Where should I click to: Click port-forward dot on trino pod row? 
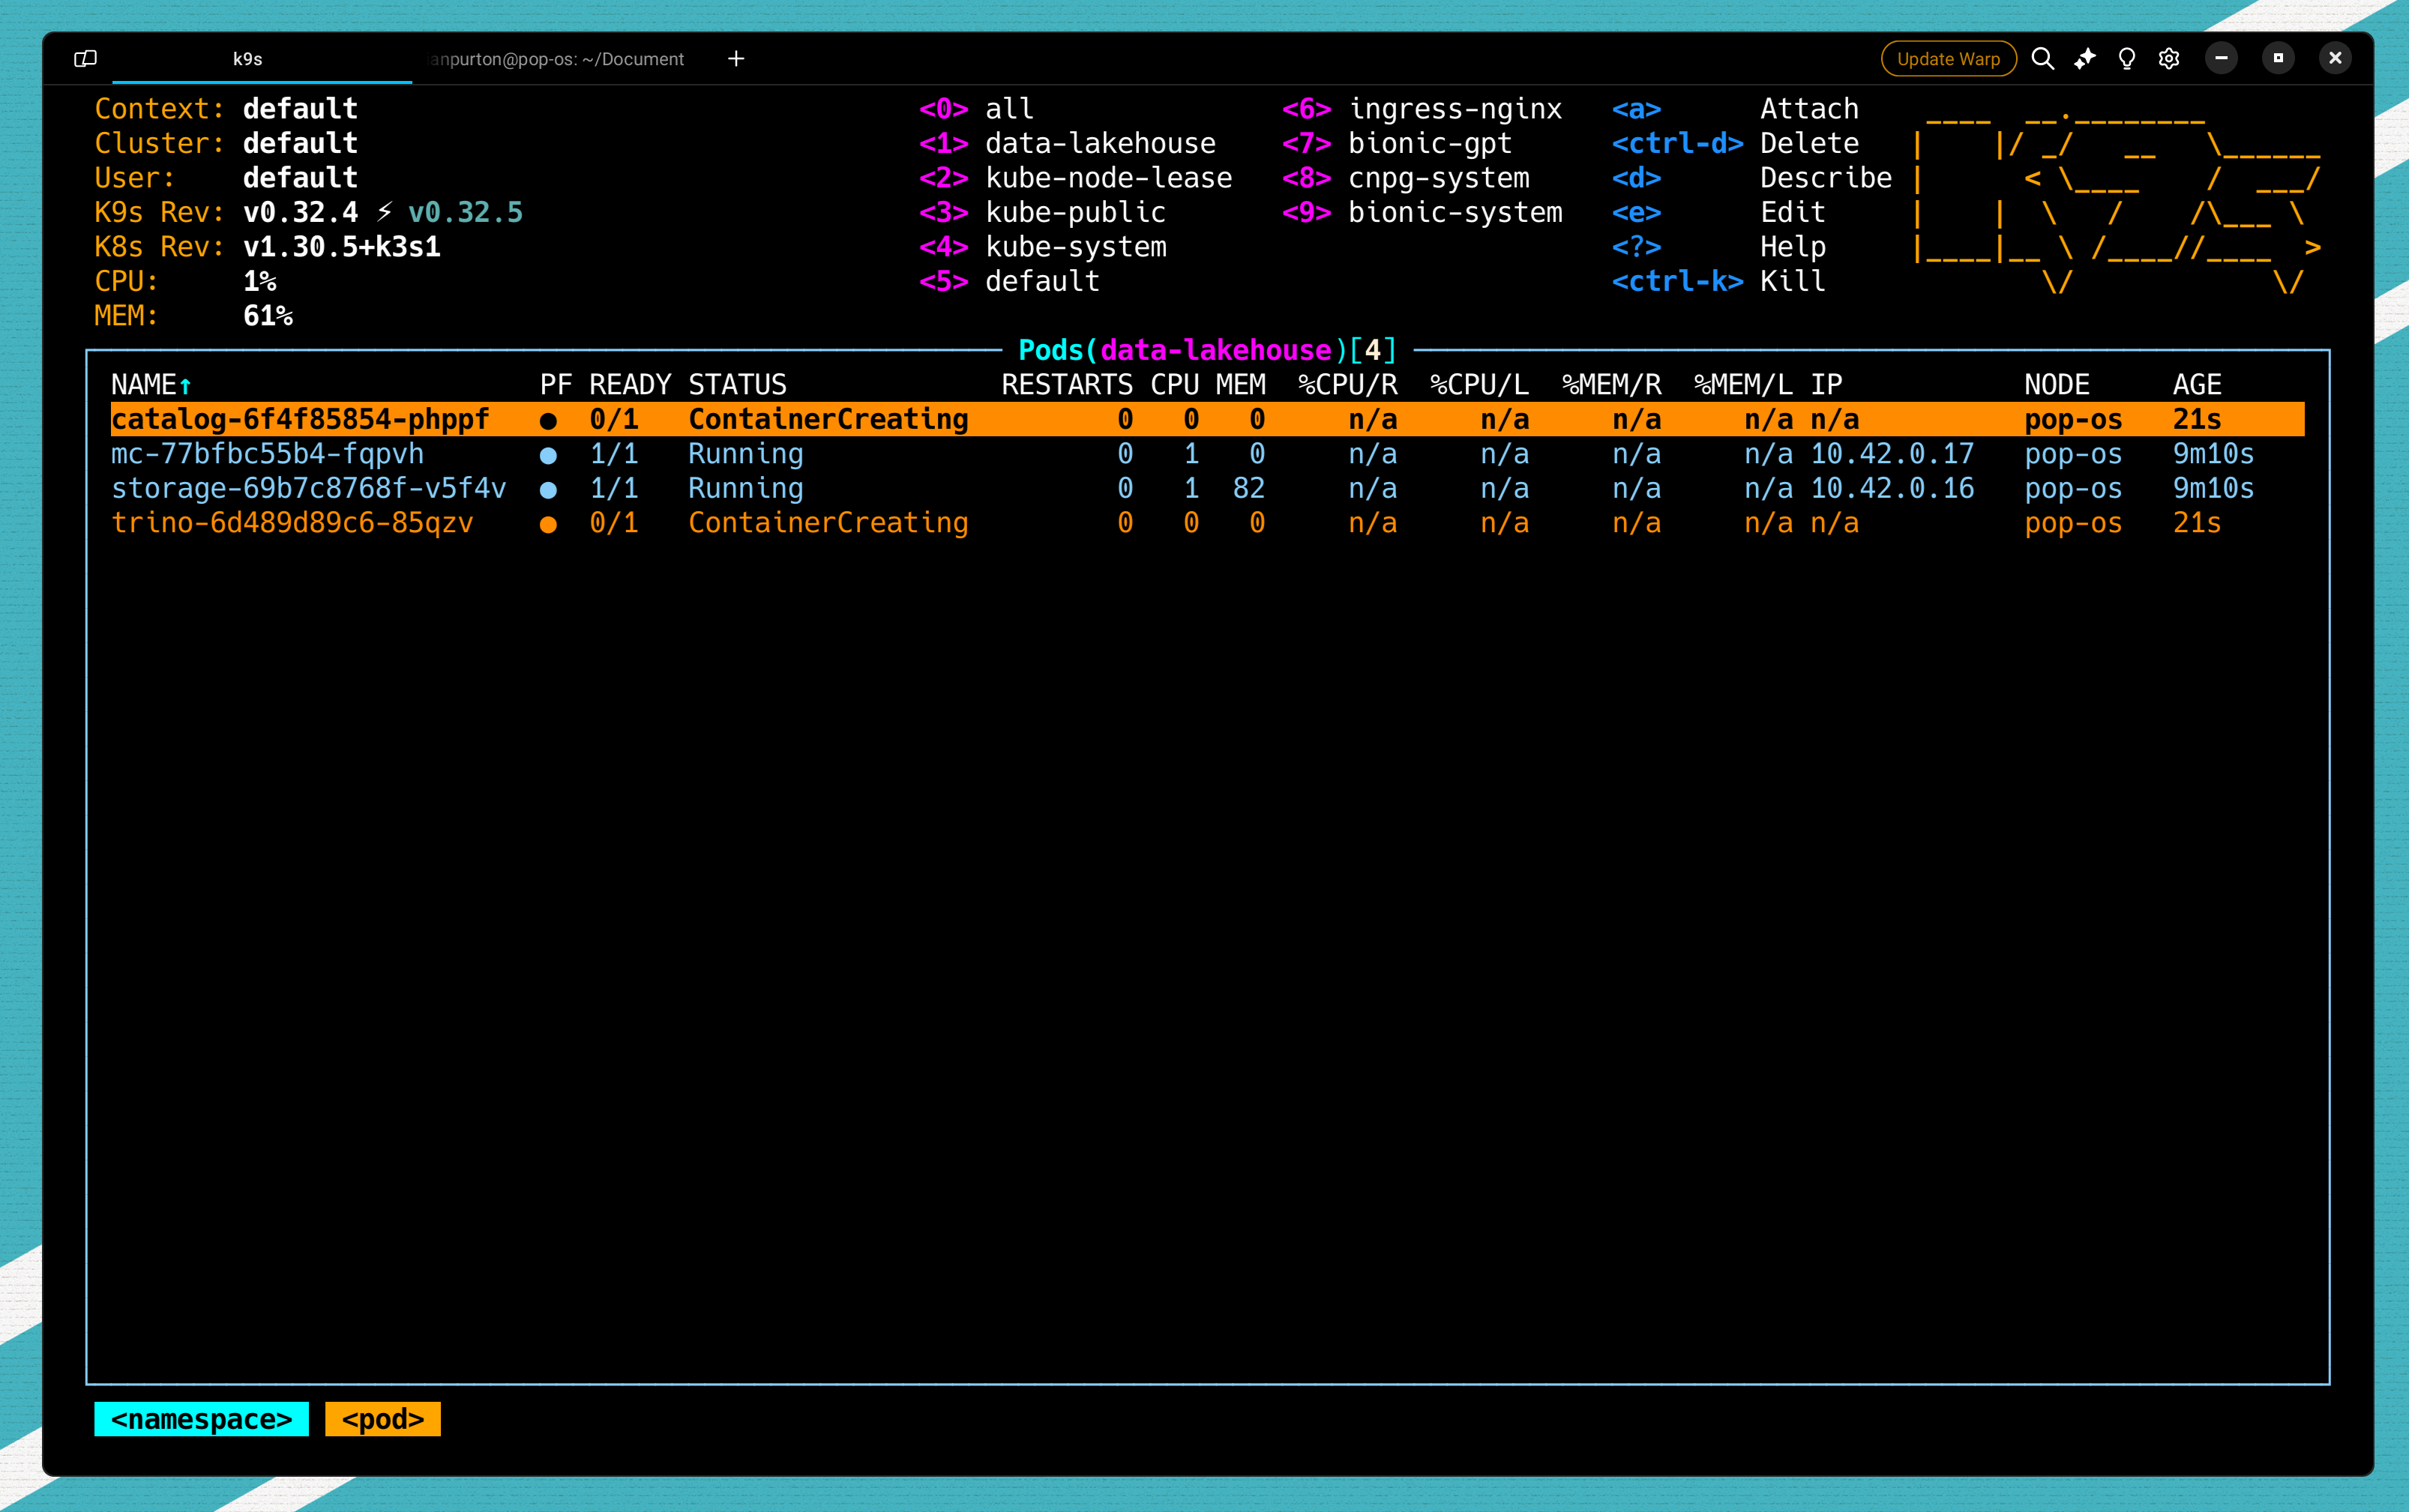tap(548, 524)
